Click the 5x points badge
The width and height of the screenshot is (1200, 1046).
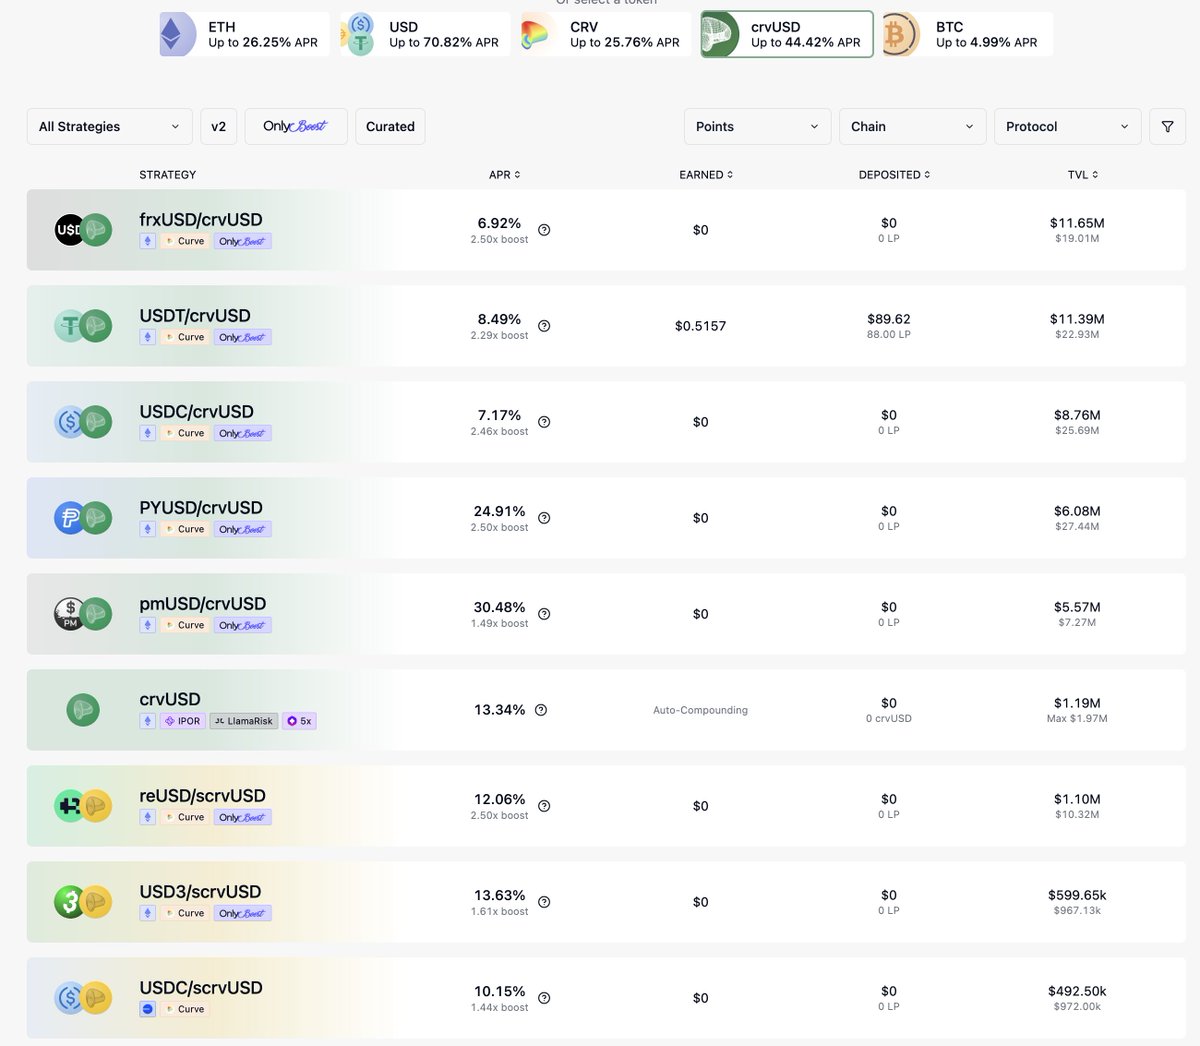299,721
